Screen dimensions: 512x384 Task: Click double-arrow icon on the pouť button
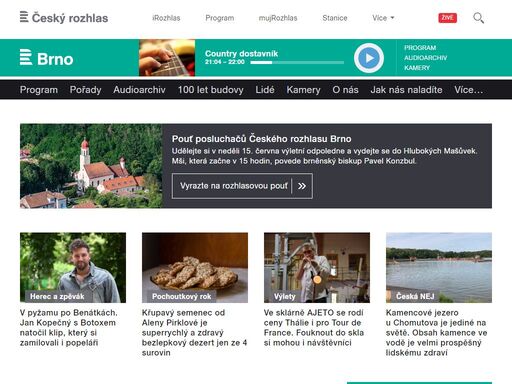coord(302,186)
